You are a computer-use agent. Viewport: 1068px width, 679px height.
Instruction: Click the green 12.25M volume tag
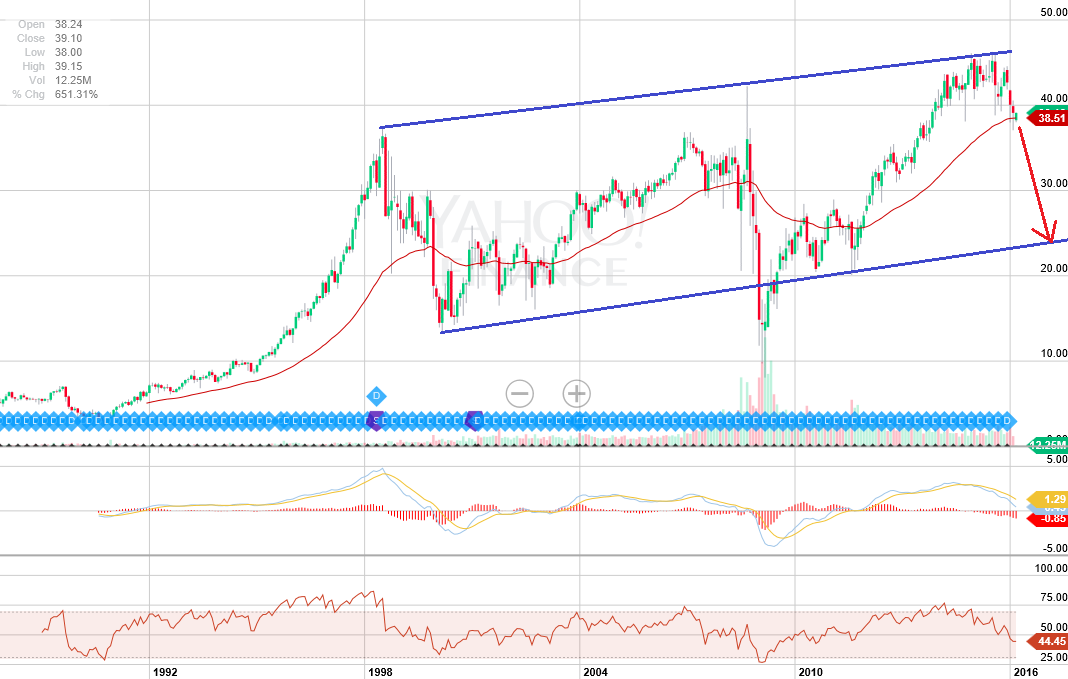click(1048, 445)
